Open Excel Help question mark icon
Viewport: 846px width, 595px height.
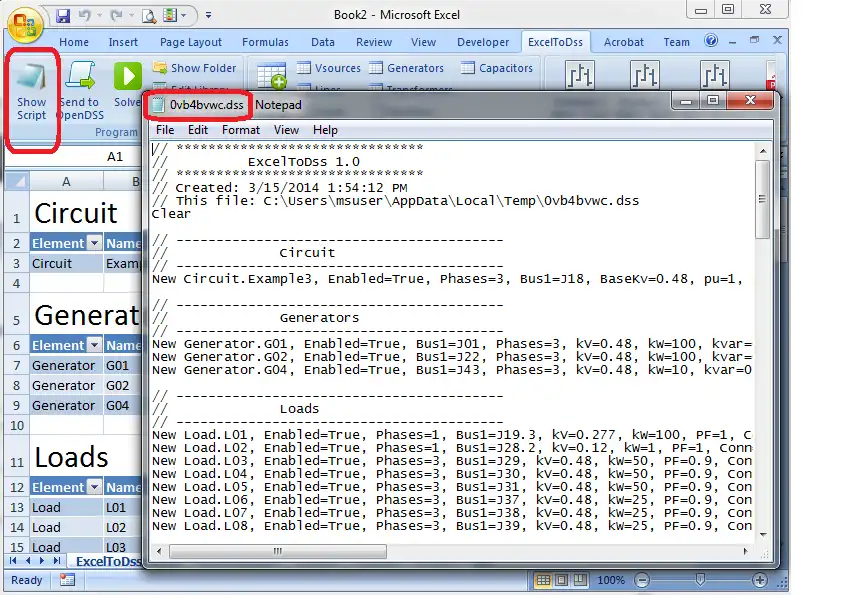click(711, 40)
